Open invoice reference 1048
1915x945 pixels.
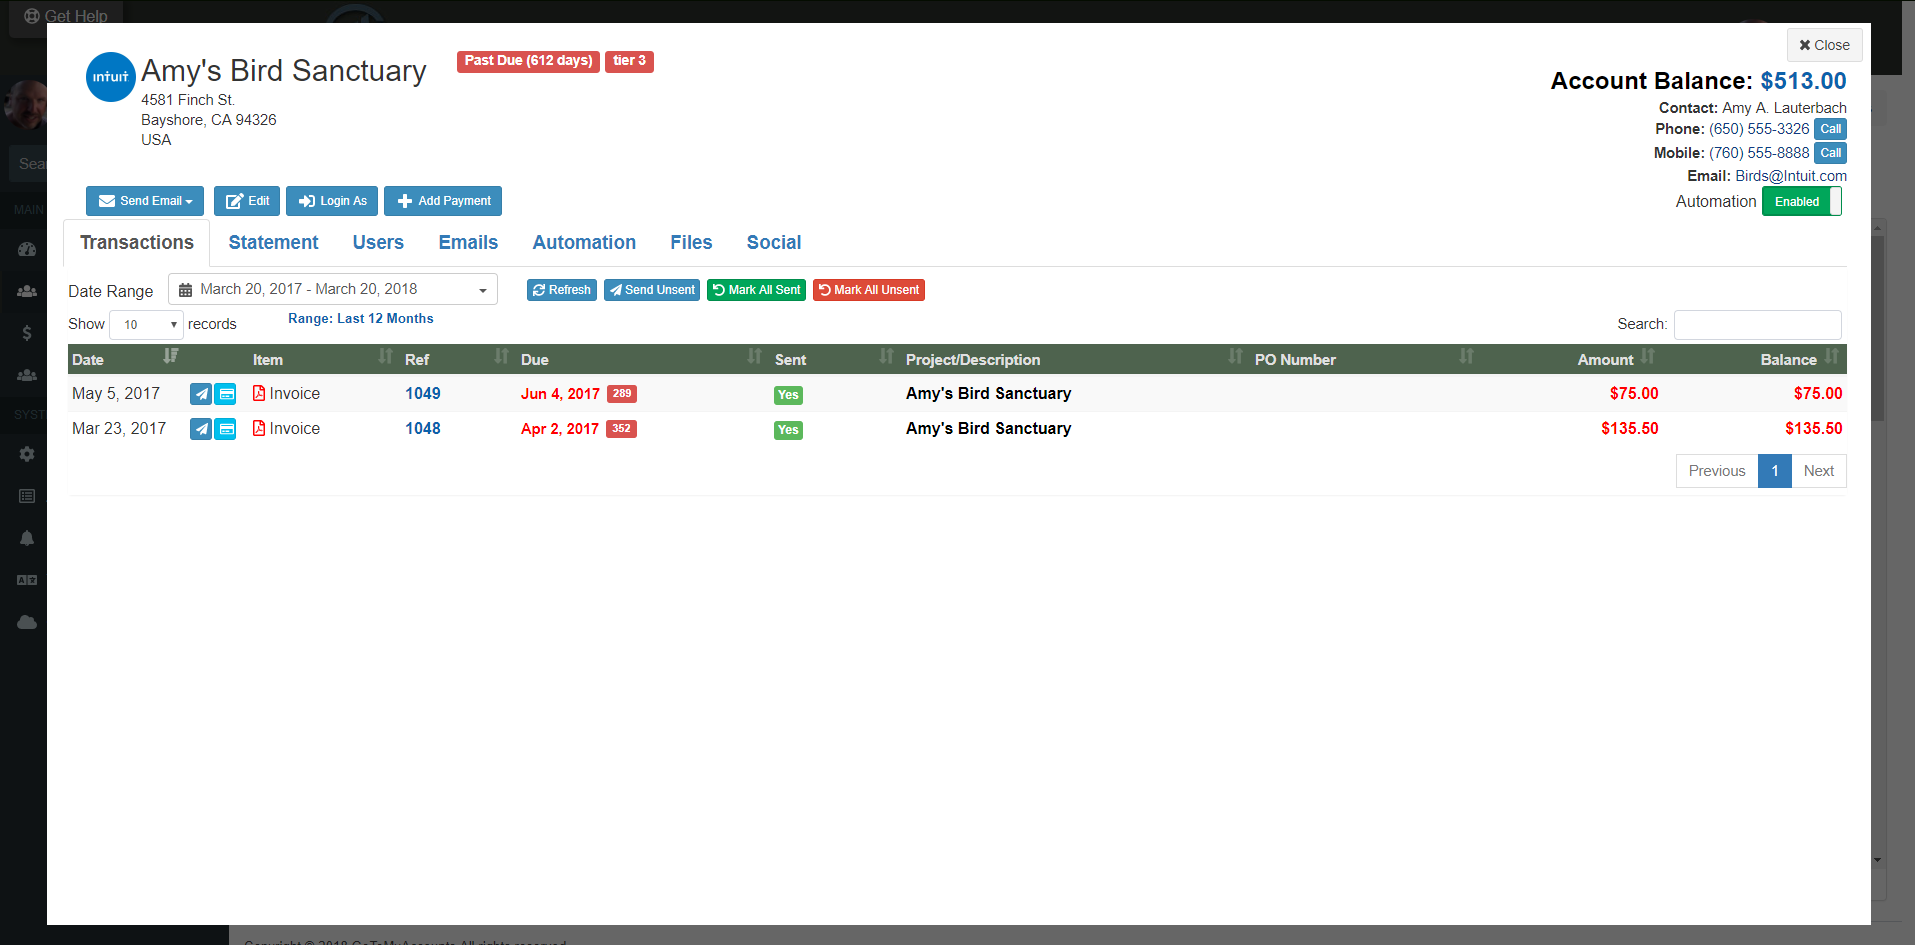[x=423, y=428]
